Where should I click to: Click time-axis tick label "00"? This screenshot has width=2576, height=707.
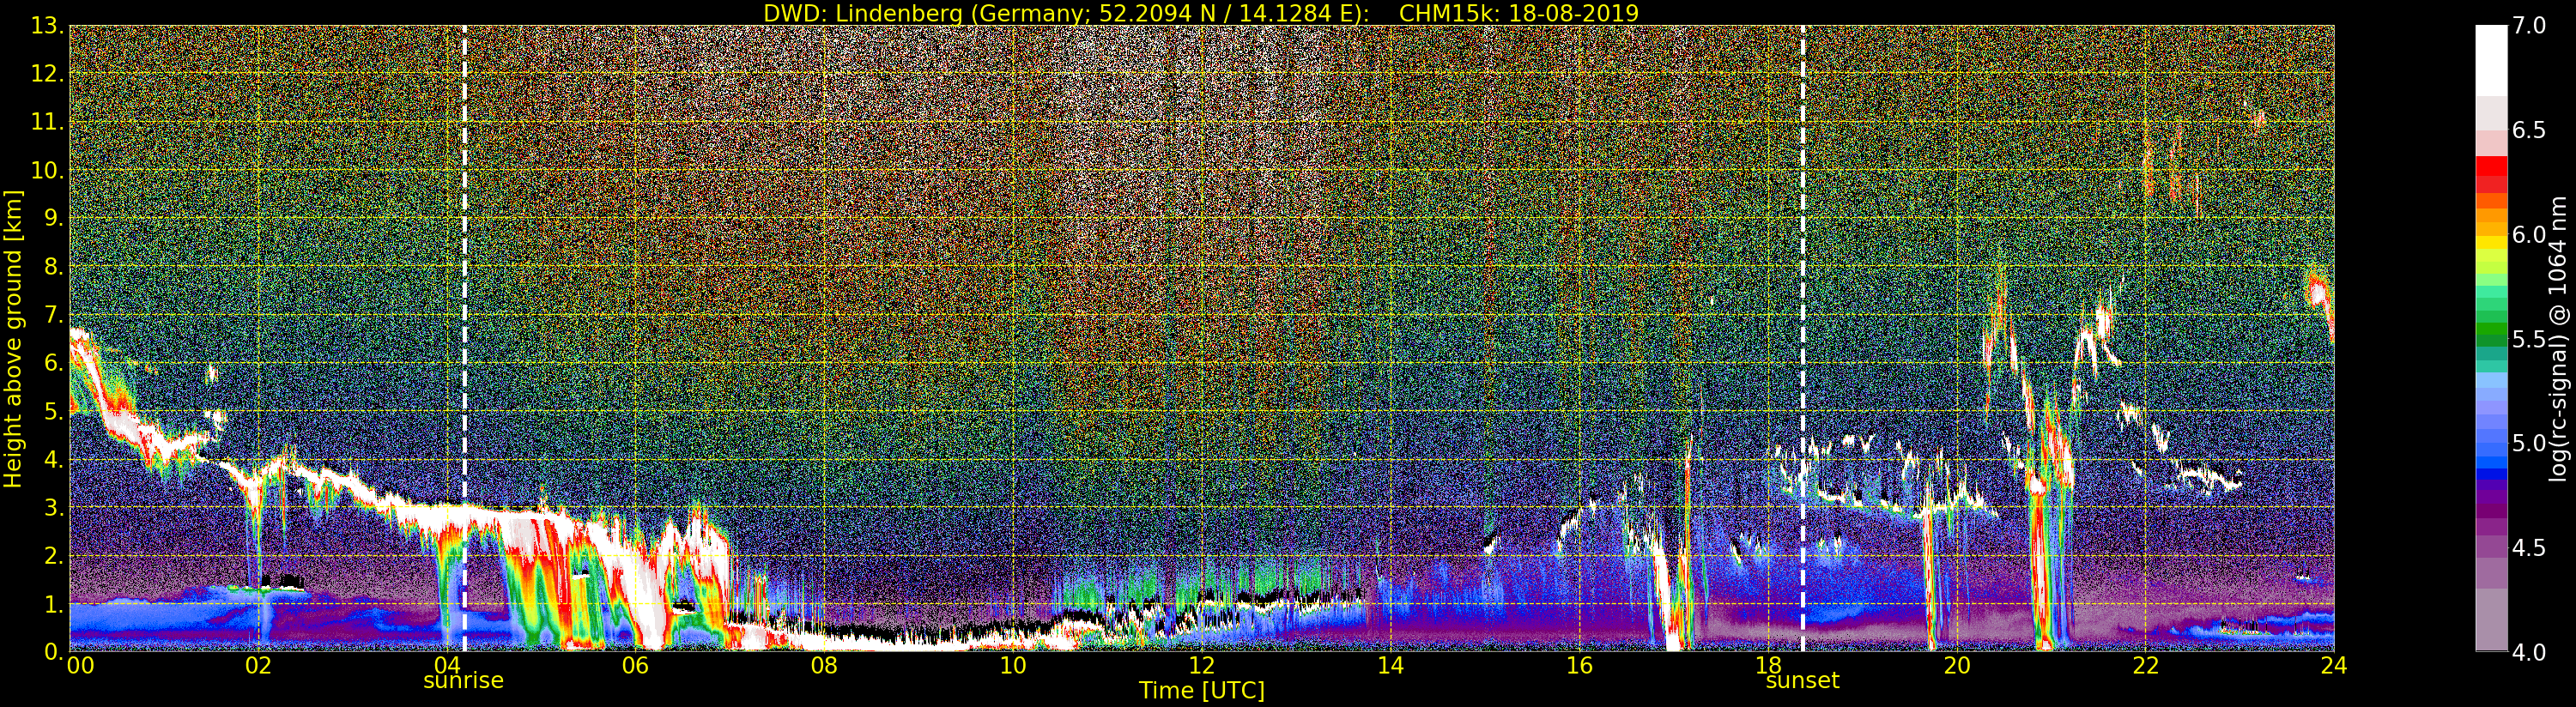click(81, 666)
